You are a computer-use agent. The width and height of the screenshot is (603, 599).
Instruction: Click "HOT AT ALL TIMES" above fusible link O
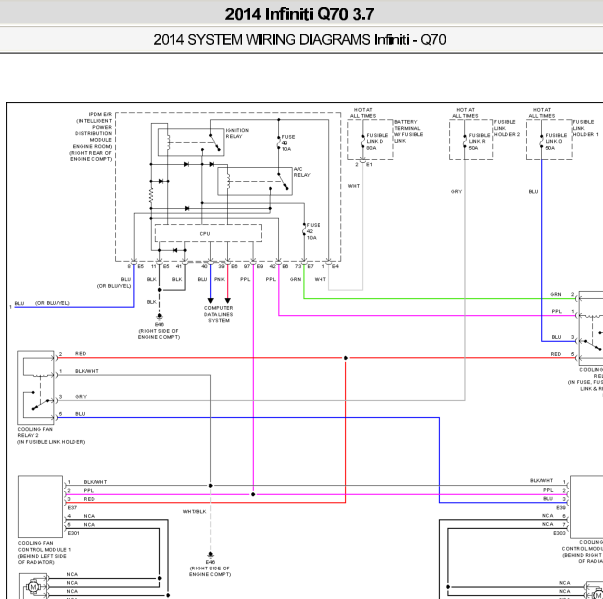tap(541, 113)
